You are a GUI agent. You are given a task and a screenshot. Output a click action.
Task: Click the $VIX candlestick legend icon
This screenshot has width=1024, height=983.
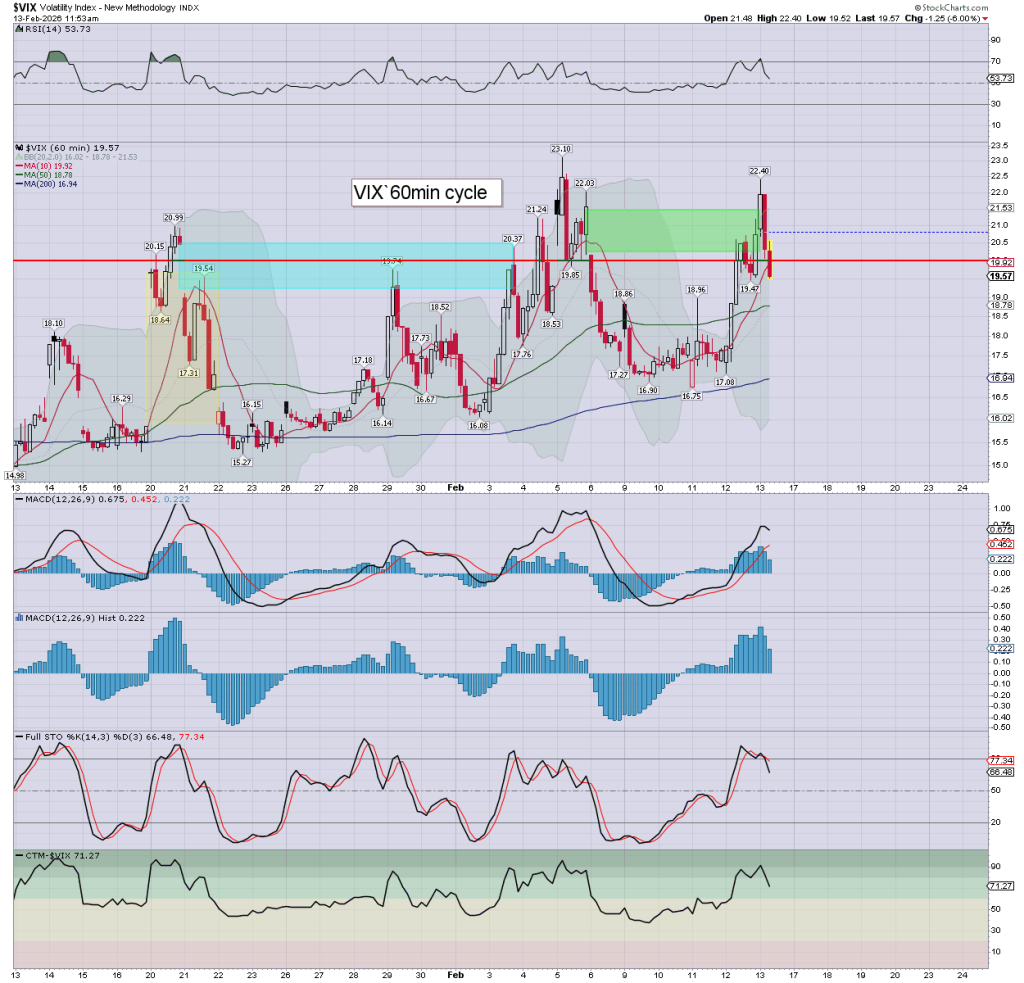[18, 146]
